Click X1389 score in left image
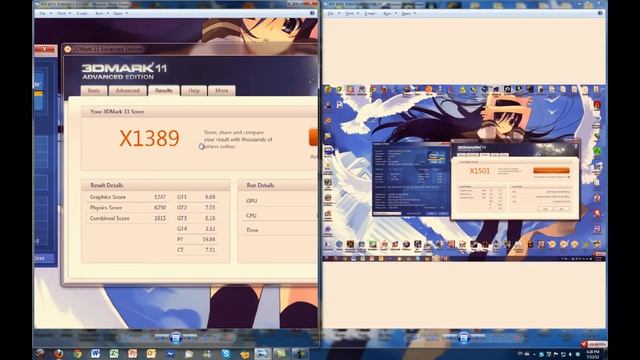The image size is (640, 360). [149, 138]
